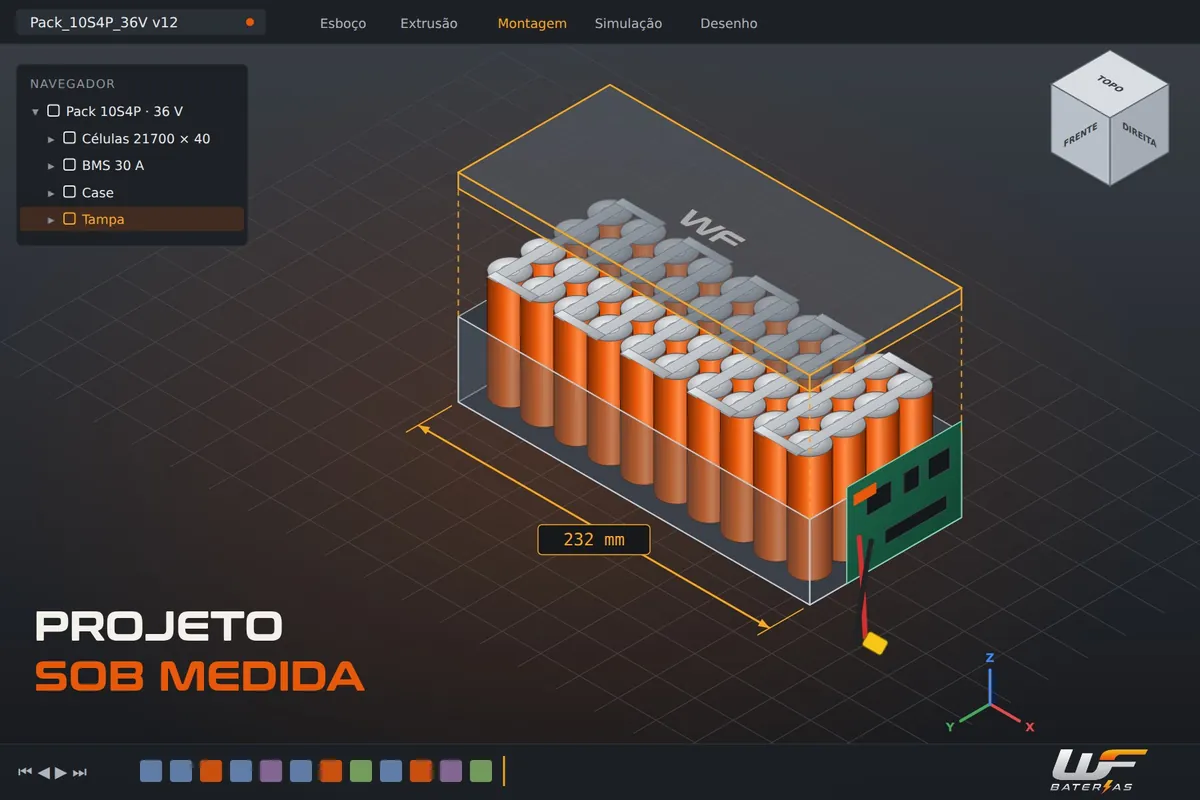Expand the Tampa node
The height and width of the screenshot is (800, 1200).
[52, 220]
